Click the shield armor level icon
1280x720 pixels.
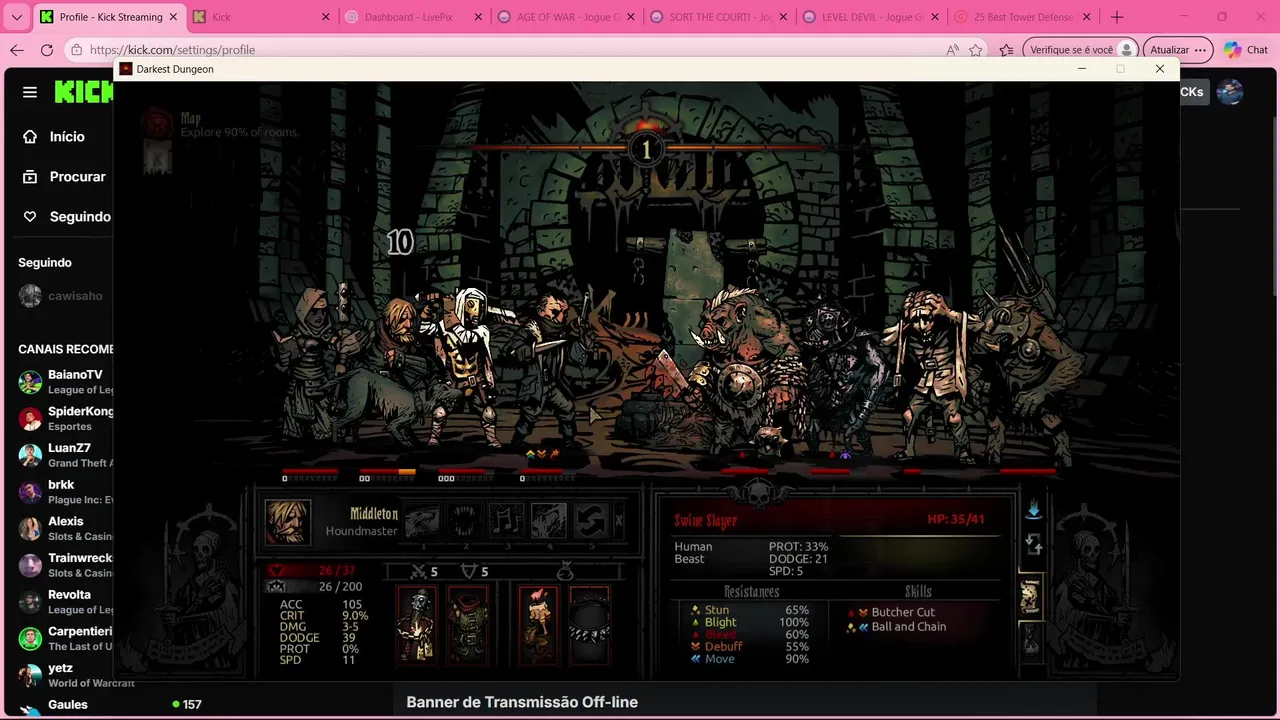[x=468, y=571]
